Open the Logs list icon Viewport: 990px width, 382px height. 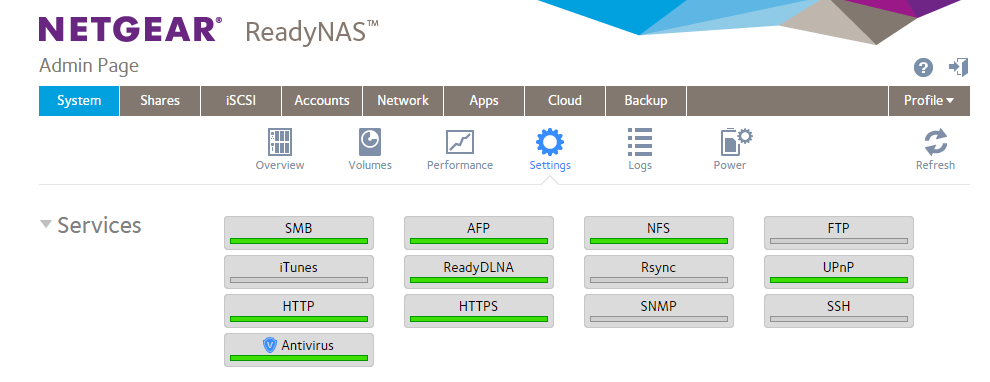coord(640,142)
